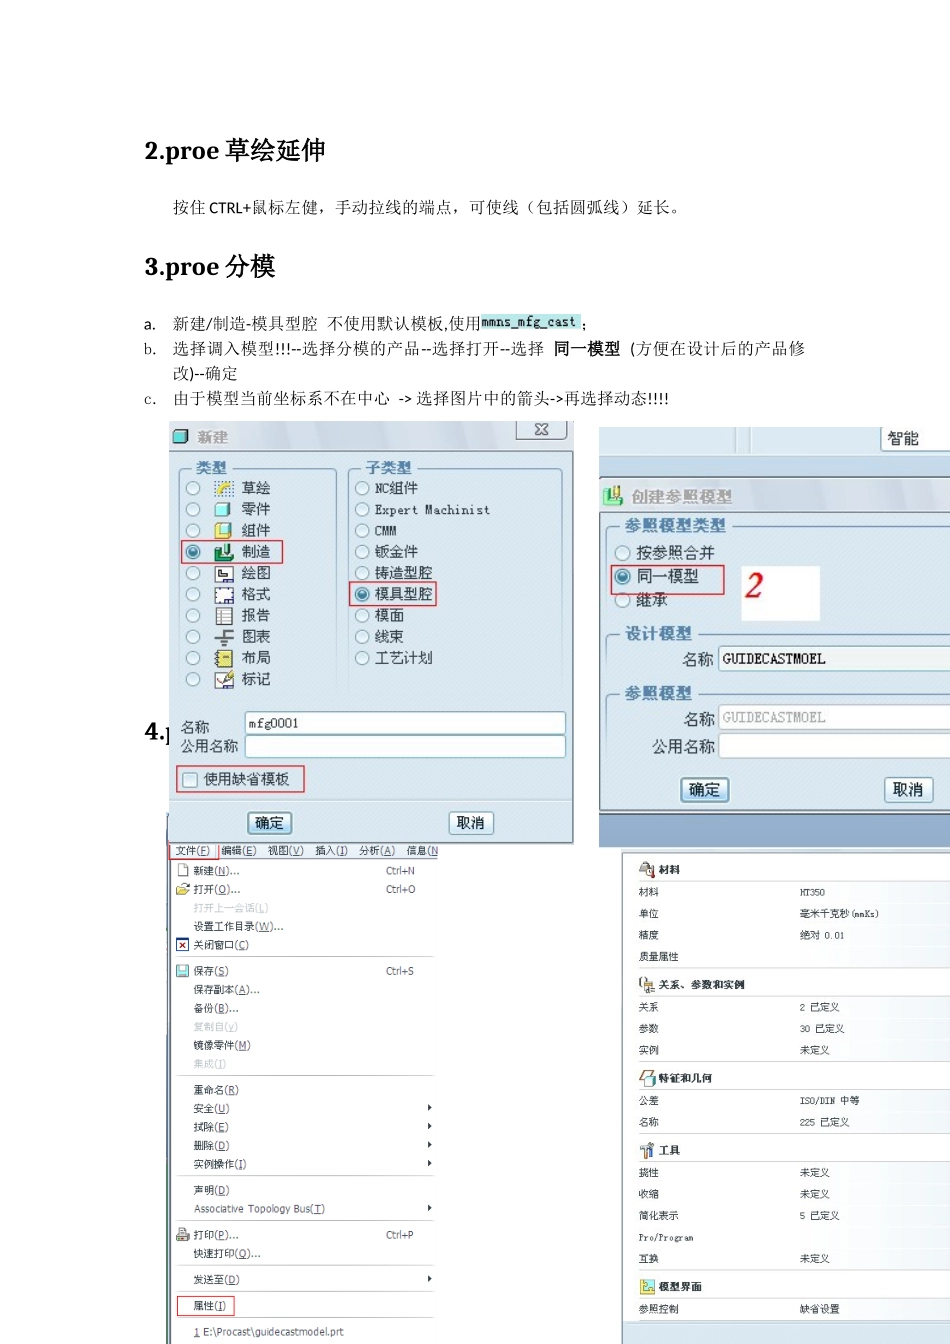Click the HT350 material value

tap(812, 892)
